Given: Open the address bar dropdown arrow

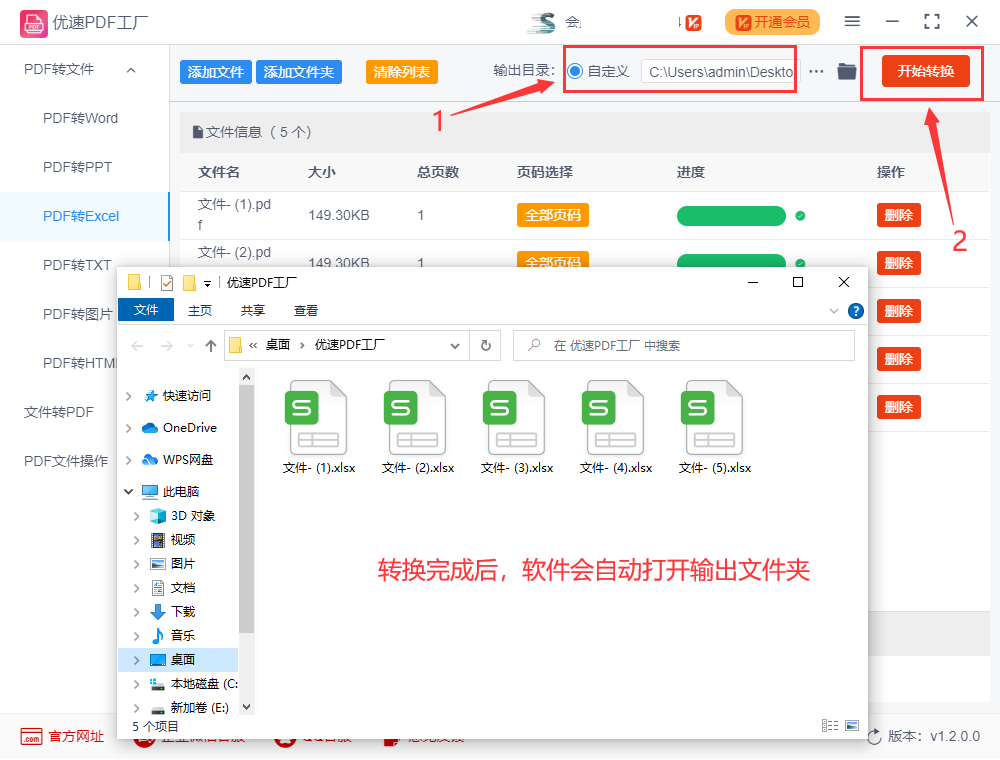Looking at the screenshot, I should [x=455, y=345].
